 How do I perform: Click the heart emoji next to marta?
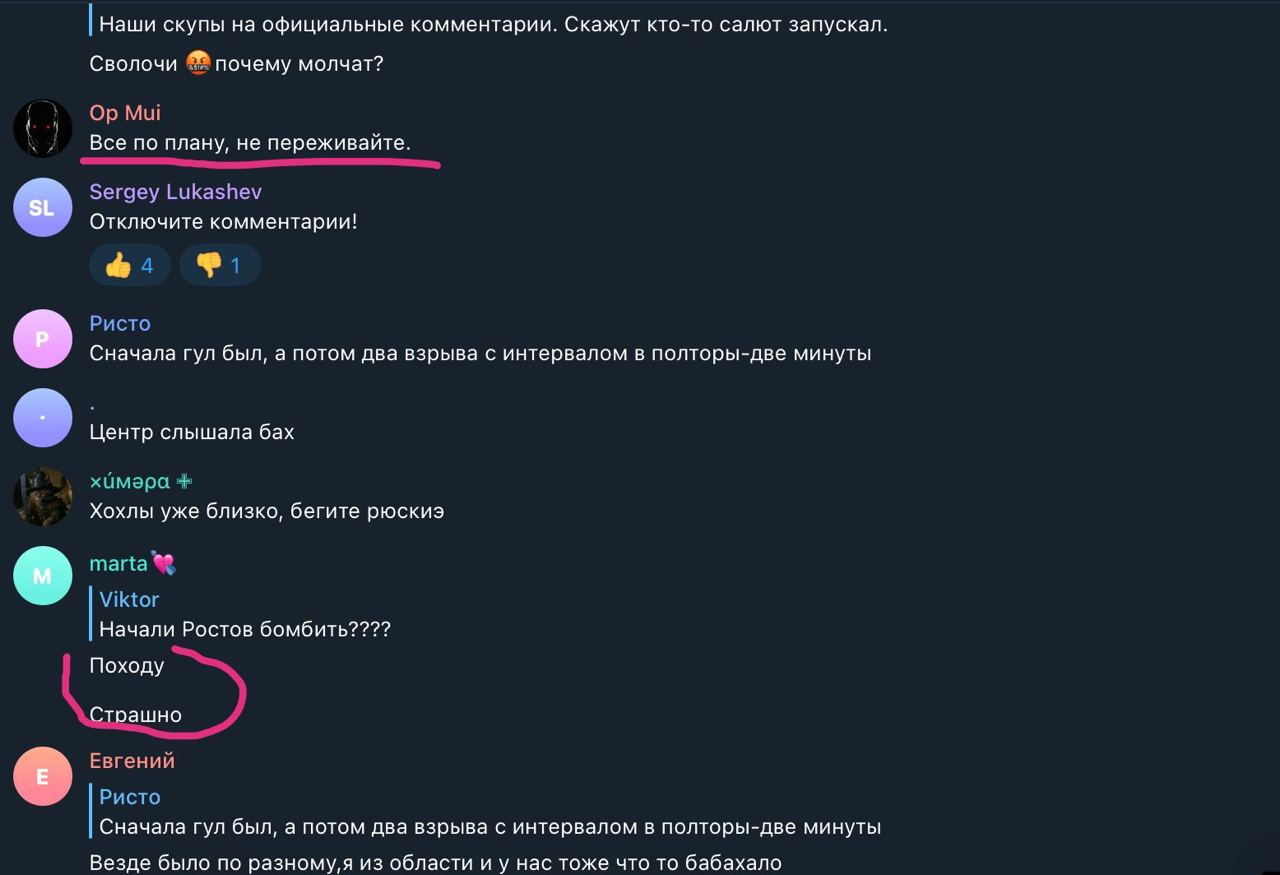tap(163, 563)
